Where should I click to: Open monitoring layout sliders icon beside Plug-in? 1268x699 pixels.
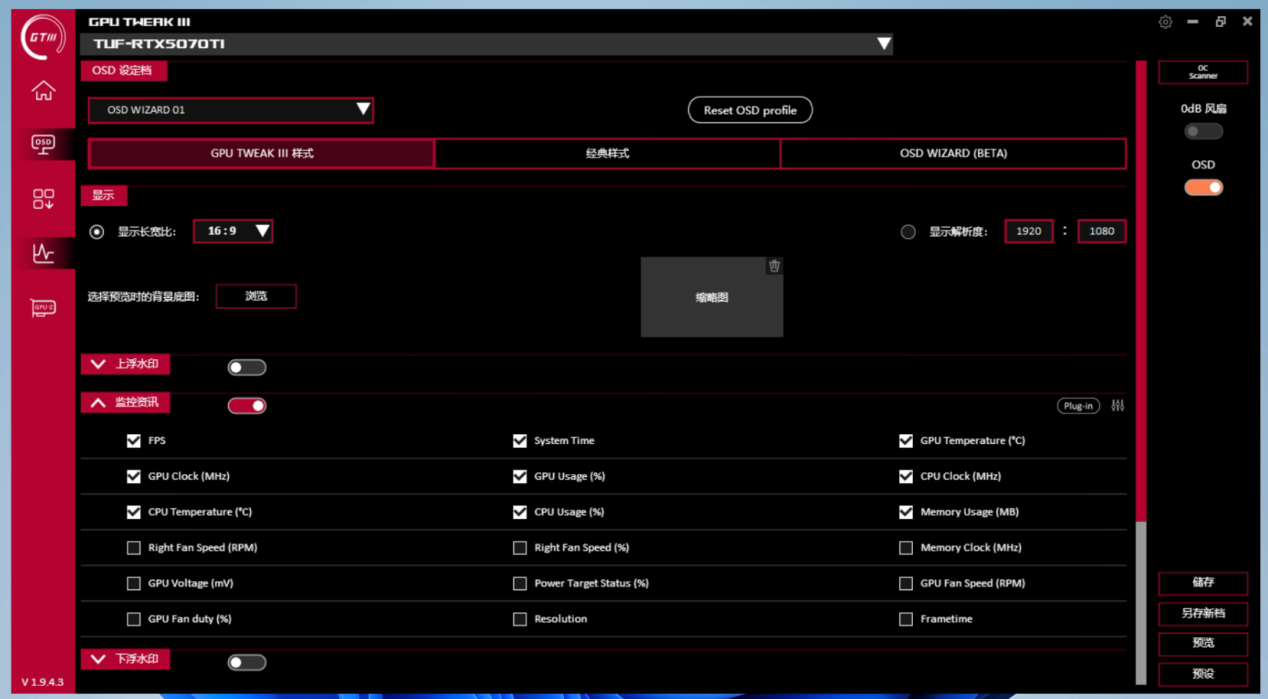pos(1118,406)
